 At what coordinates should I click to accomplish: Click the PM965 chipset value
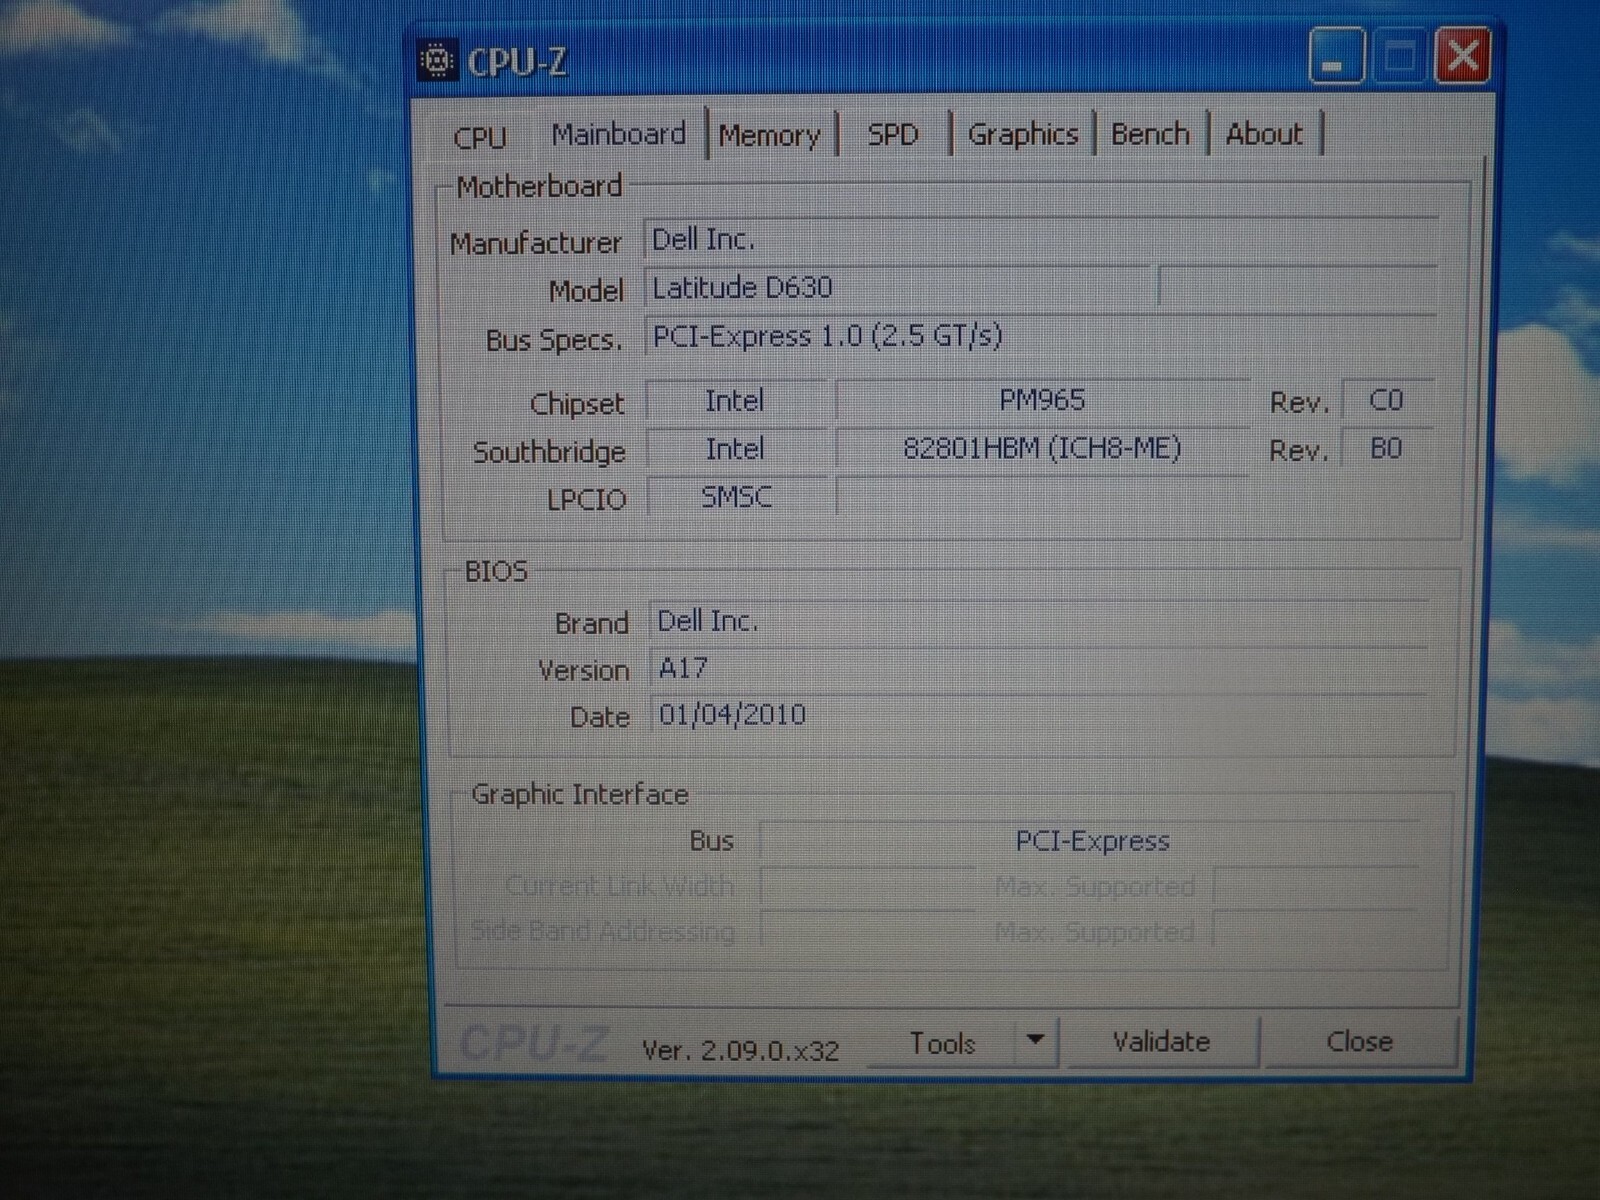tap(1042, 400)
